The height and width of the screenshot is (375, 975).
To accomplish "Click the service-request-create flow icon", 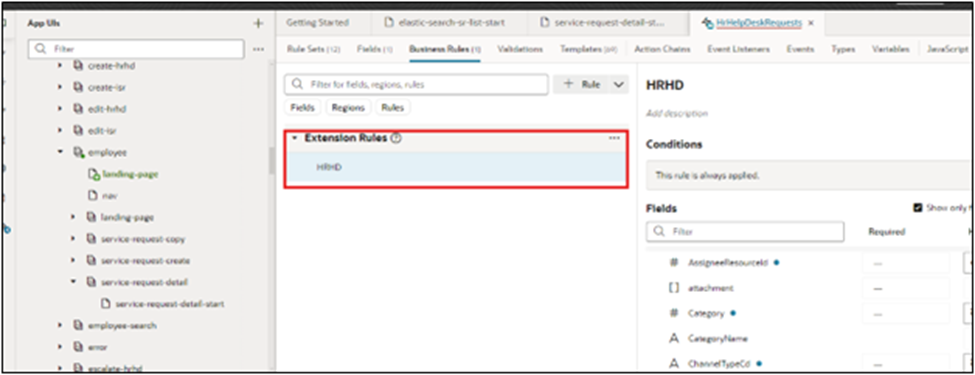I will click(91, 261).
